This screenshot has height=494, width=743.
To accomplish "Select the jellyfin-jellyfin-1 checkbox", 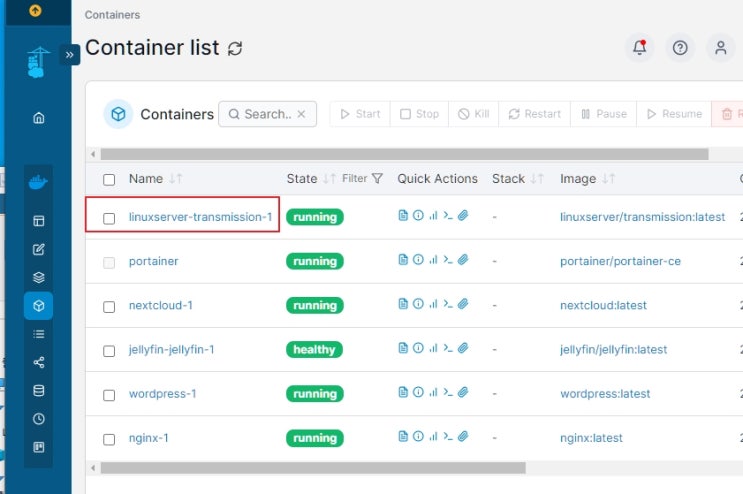I will [x=109, y=351].
